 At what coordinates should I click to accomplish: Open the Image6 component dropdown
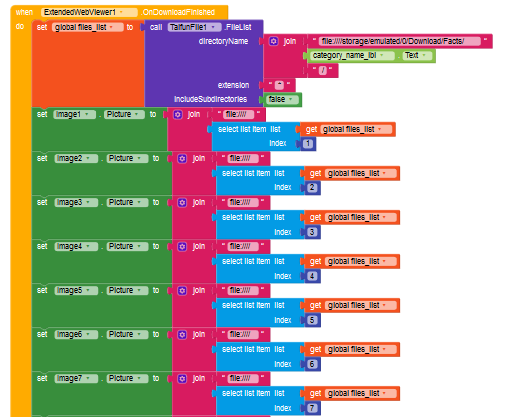click(x=76, y=334)
